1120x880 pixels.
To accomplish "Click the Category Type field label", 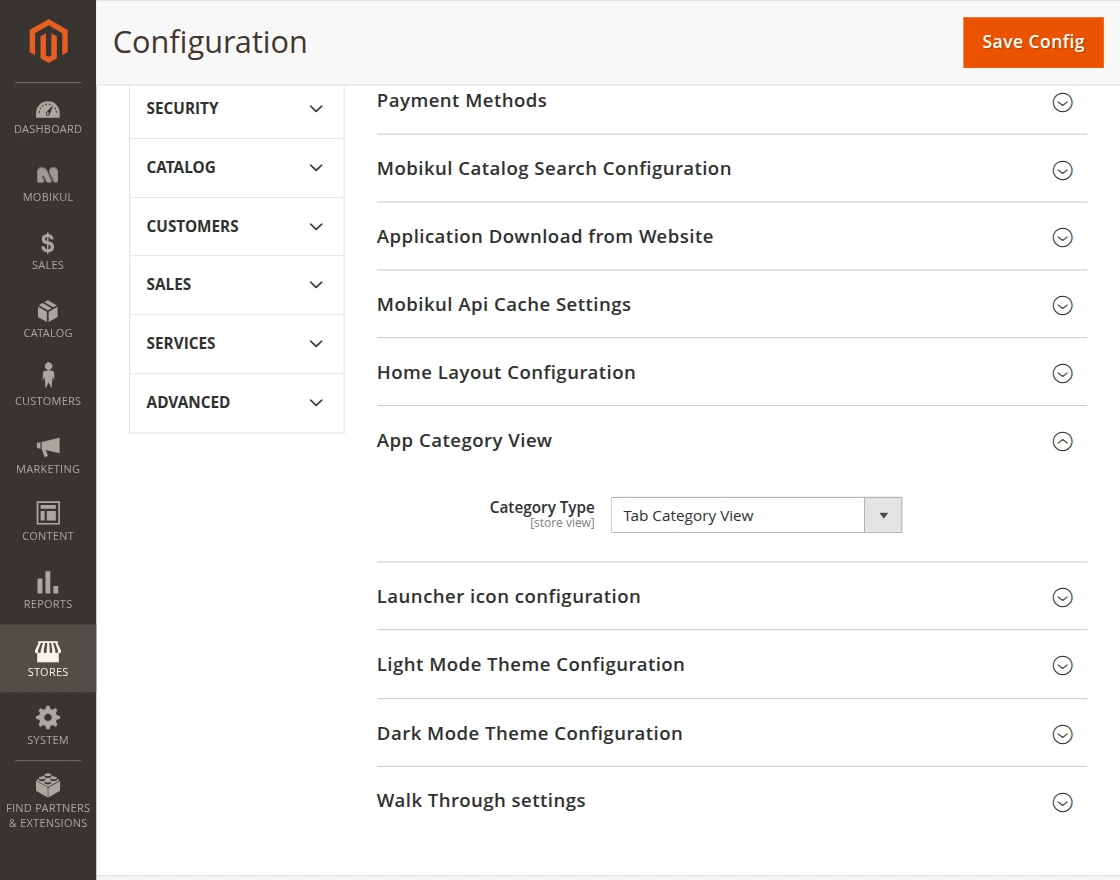I will [541, 507].
